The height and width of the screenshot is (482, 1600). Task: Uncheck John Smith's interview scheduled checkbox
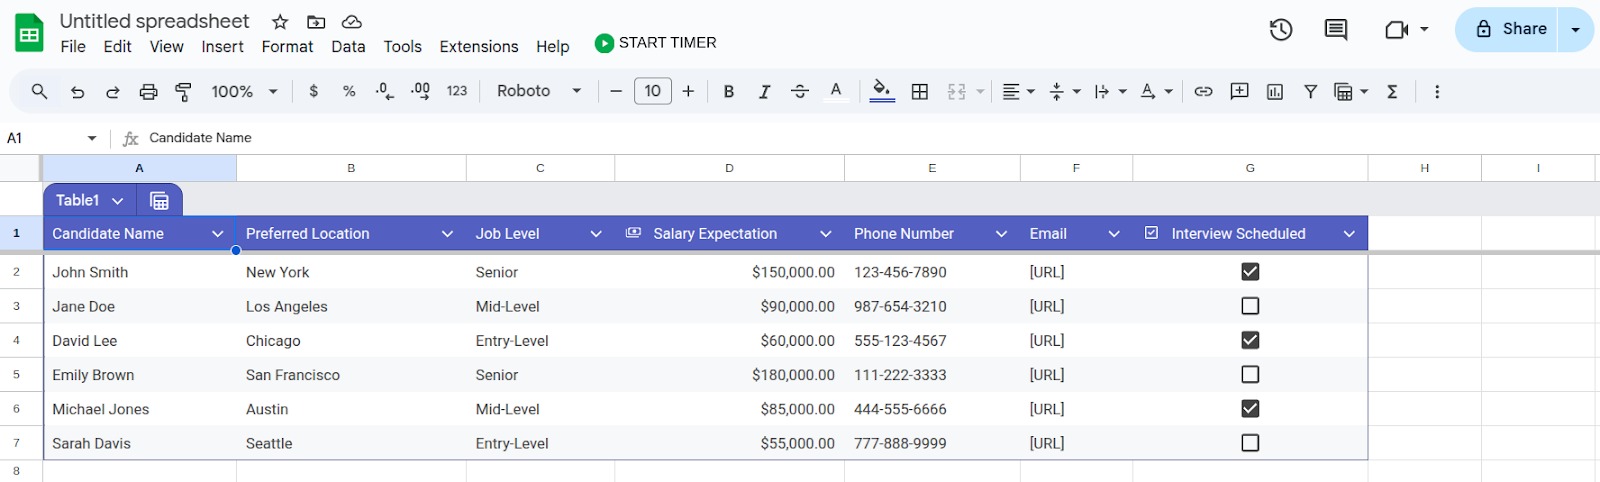tap(1250, 272)
